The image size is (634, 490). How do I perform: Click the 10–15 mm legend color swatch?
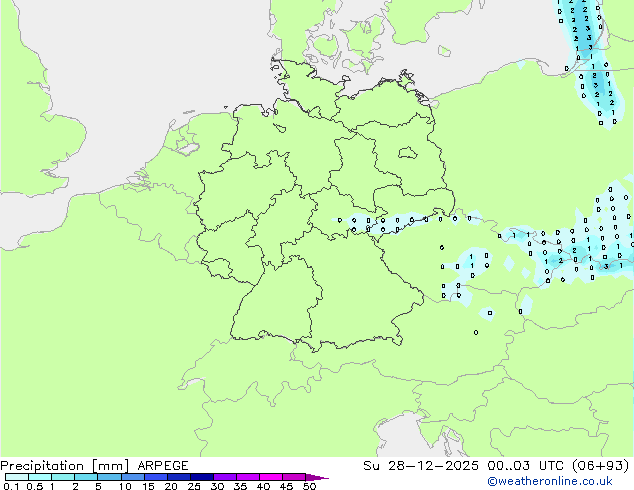[x=133, y=477]
